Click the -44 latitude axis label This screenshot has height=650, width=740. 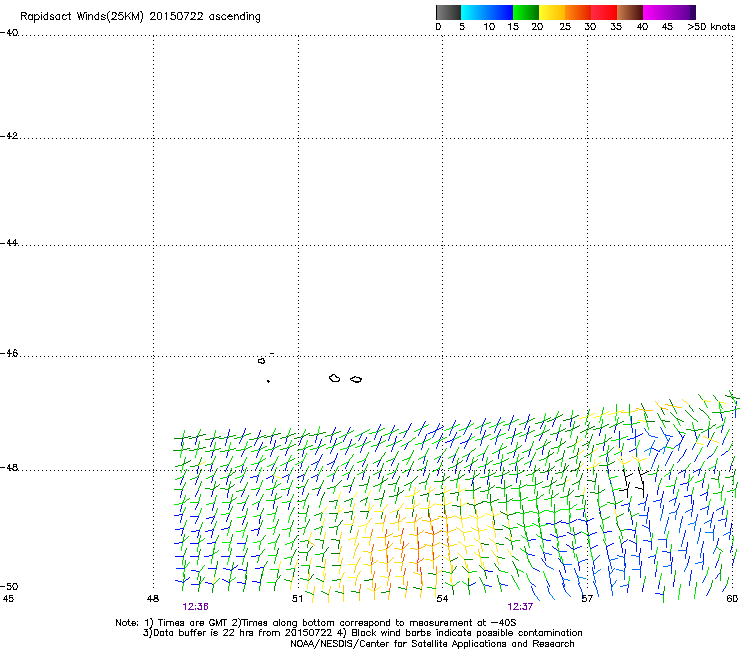click(9, 243)
